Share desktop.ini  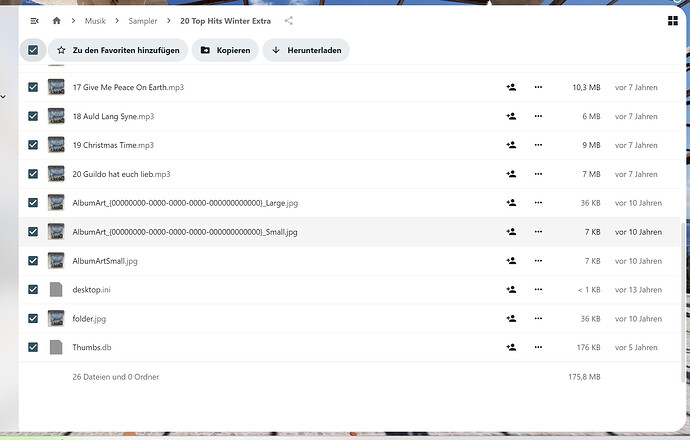click(511, 289)
